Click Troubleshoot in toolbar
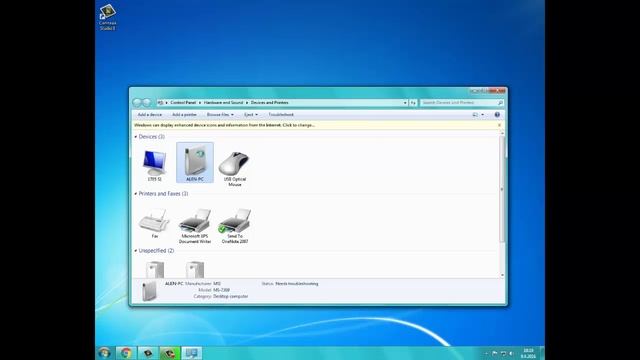 [x=281, y=115]
